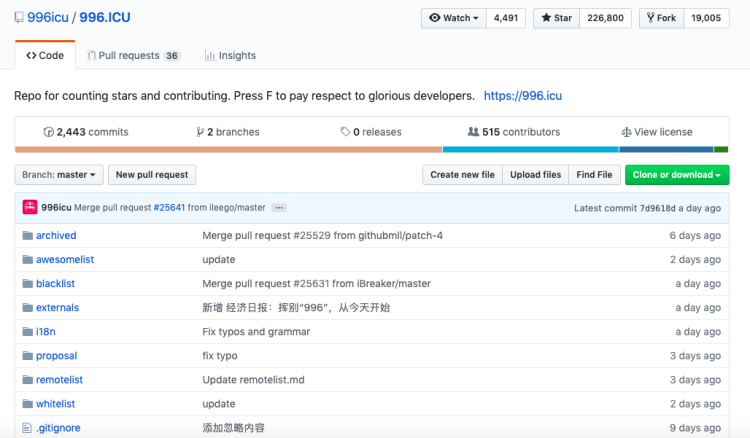Open the forks count 19,005

(706, 18)
